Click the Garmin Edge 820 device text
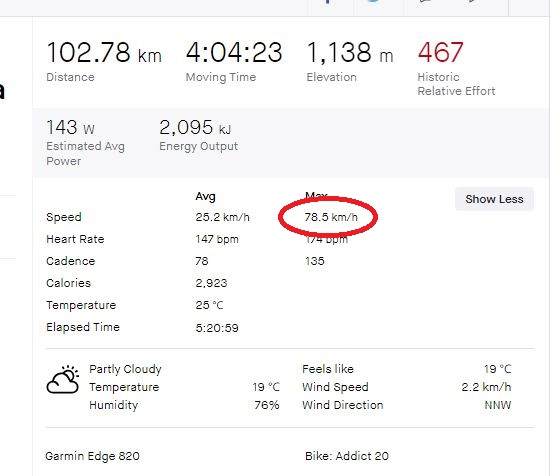This screenshot has width=560, height=476. coord(92,456)
